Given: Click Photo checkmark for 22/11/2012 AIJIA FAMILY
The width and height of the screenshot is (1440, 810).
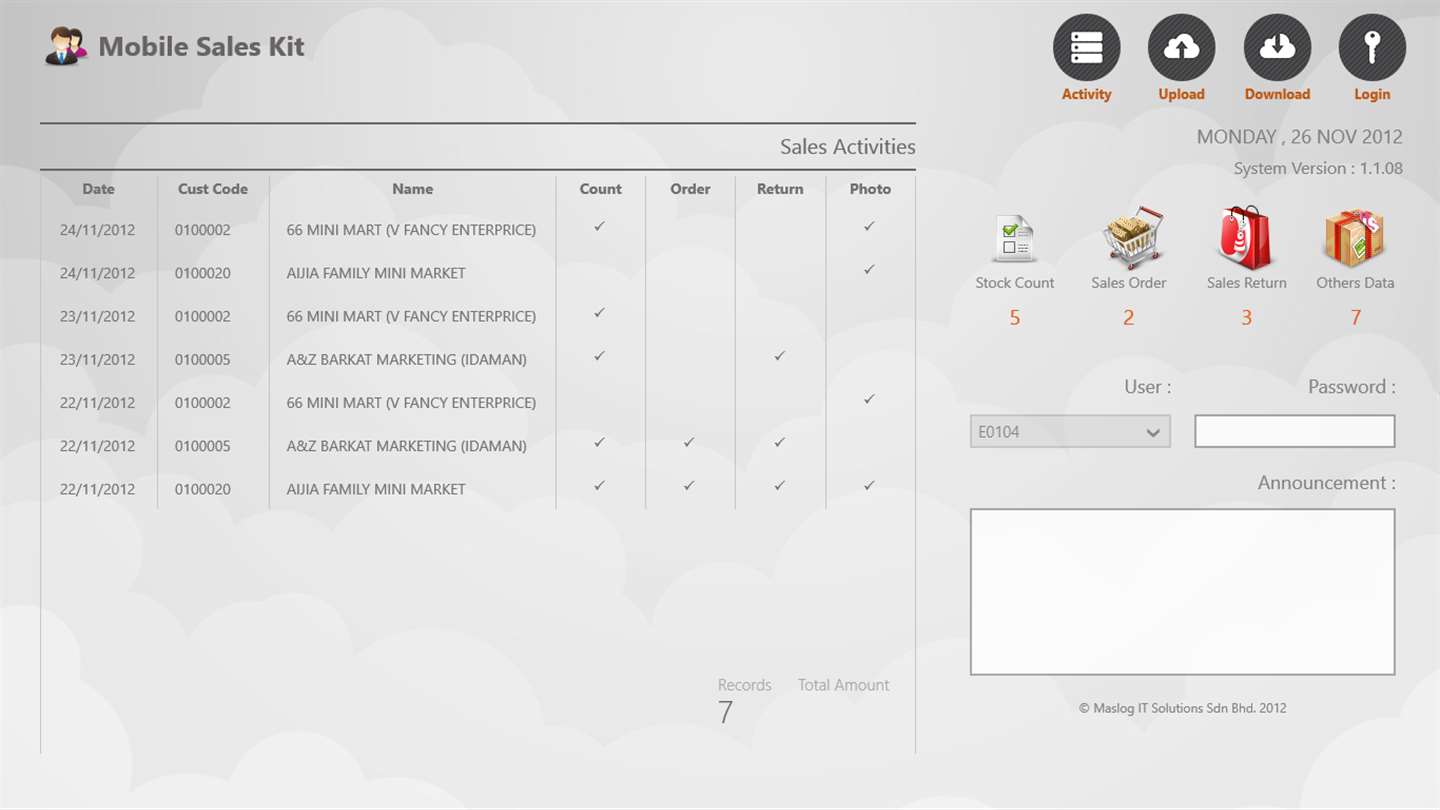Looking at the screenshot, I should click(x=869, y=485).
